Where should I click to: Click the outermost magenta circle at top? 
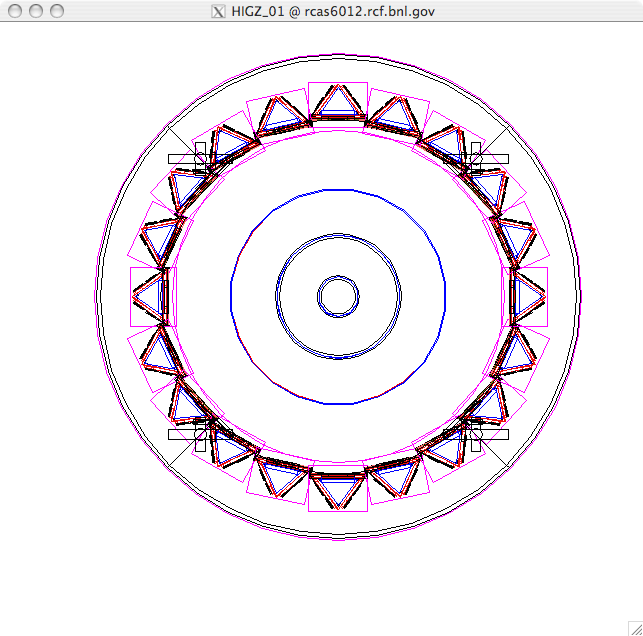point(338,55)
